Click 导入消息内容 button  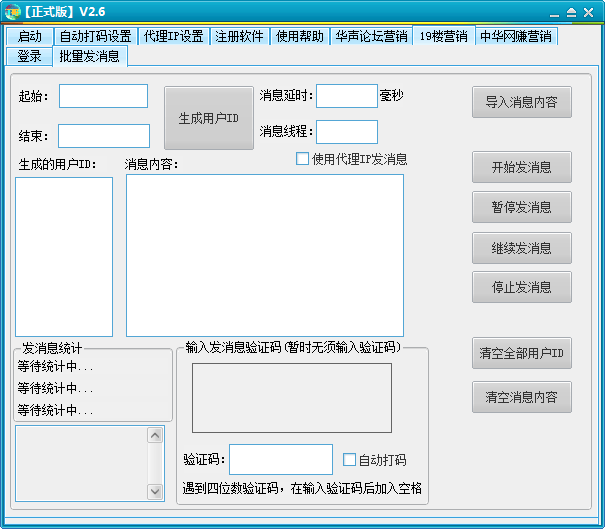[x=522, y=102]
